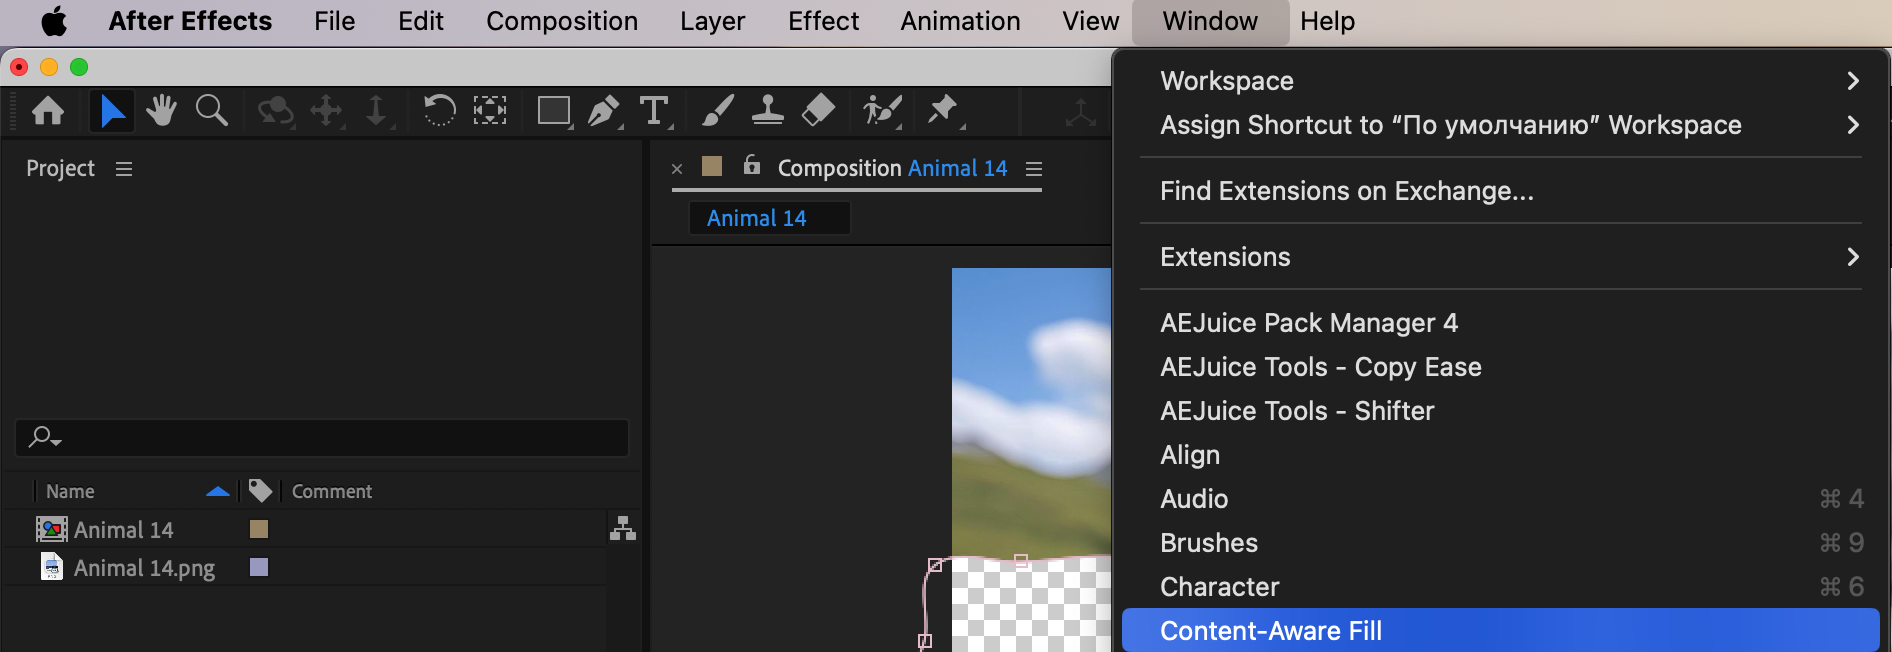
Task: Select the Clone Stamp tool
Action: (x=767, y=111)
